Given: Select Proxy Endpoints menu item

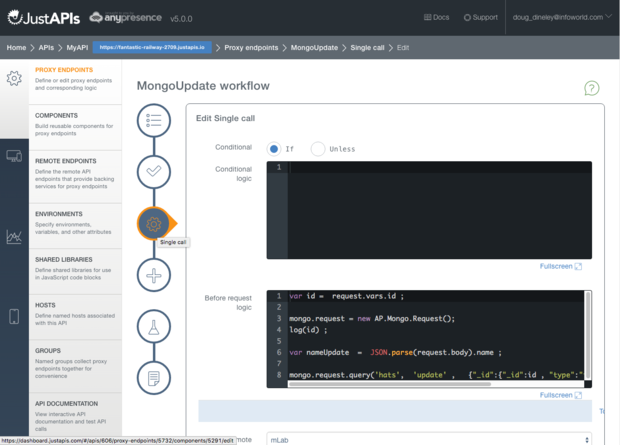Looking at the screenshot, I should click(75, 82).
